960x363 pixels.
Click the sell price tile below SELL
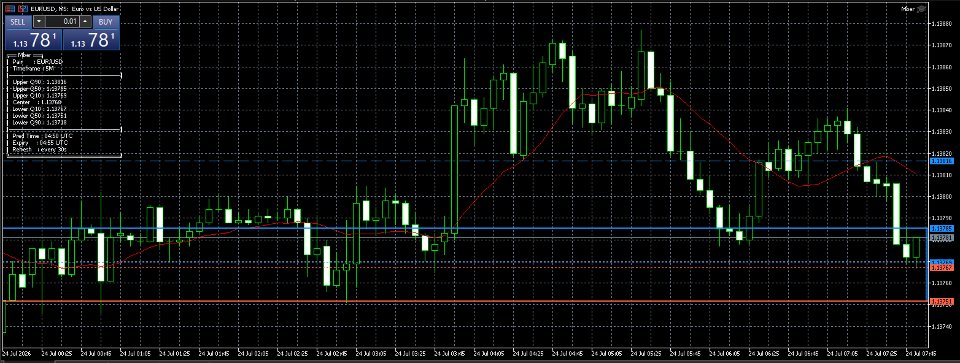34,40
